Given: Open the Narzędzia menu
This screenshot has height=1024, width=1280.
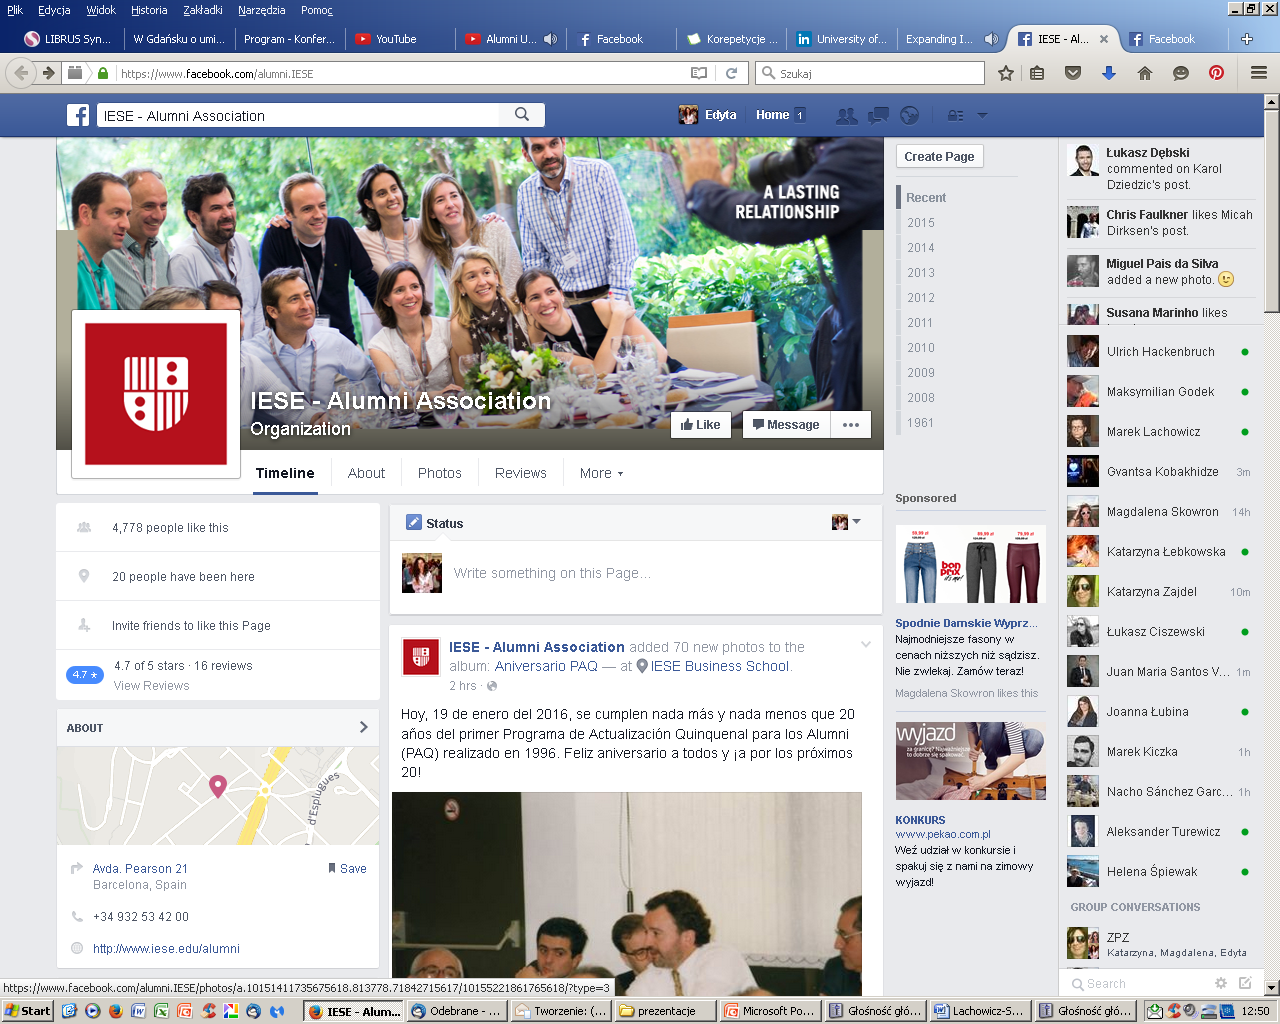Looking at the screenshot, I should pyautogui.click(x=261, y=10).
